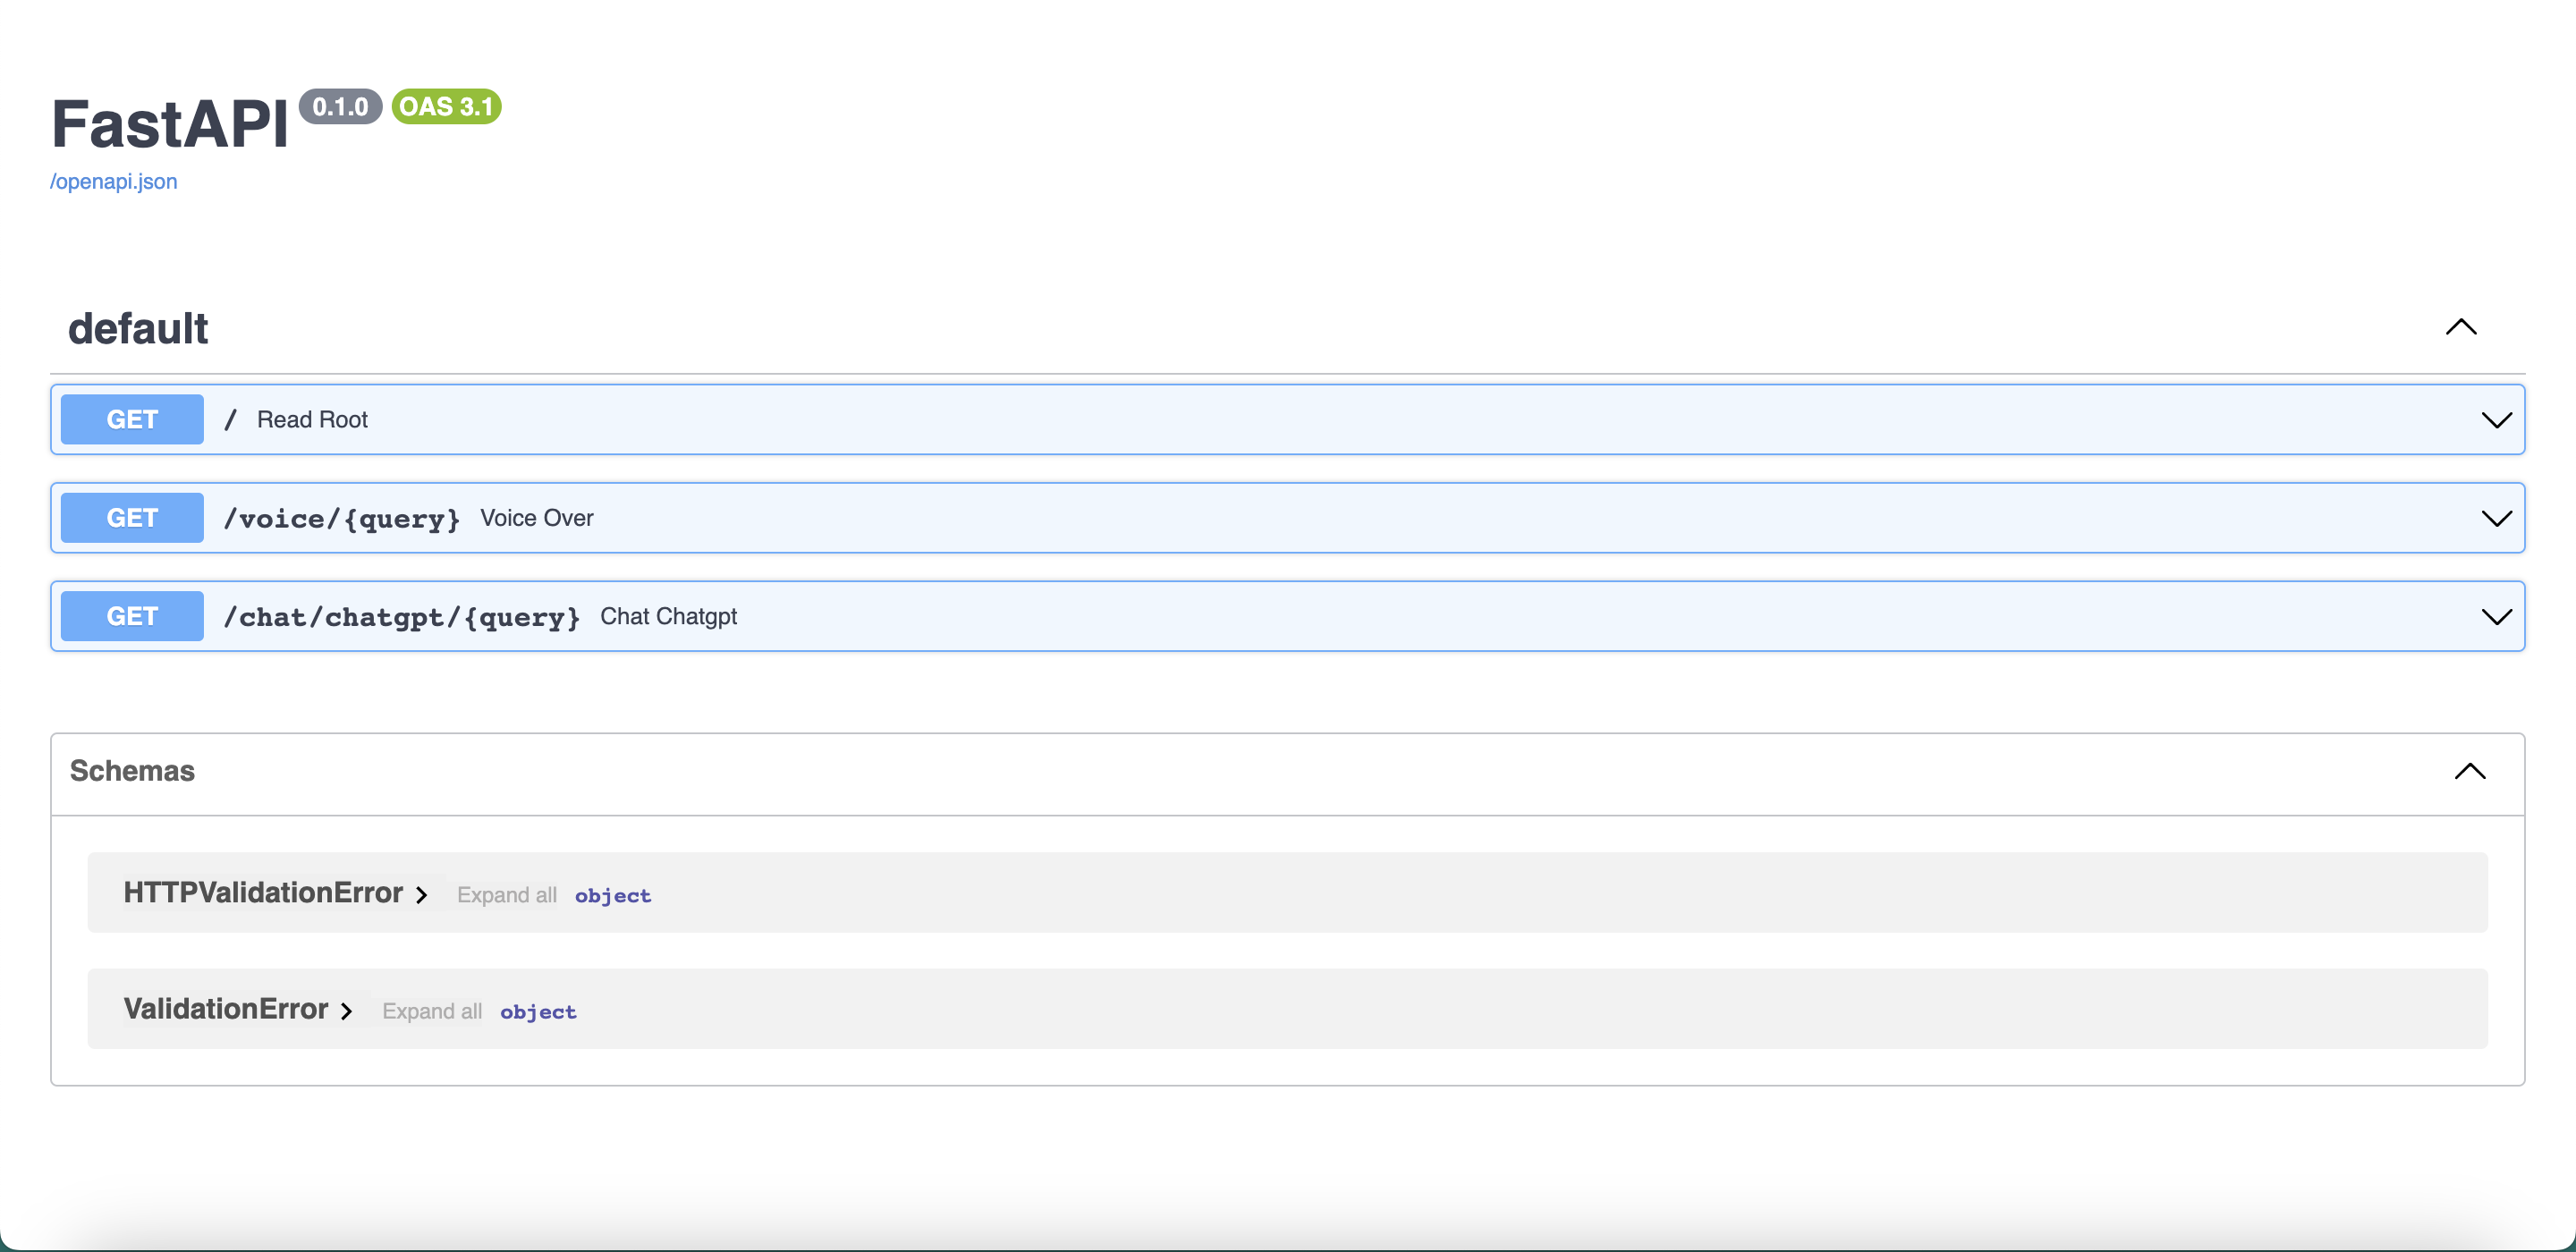Click the 0.1.0 version badge
This screenshot has height=1252, width=2576.
coord(340,106)
